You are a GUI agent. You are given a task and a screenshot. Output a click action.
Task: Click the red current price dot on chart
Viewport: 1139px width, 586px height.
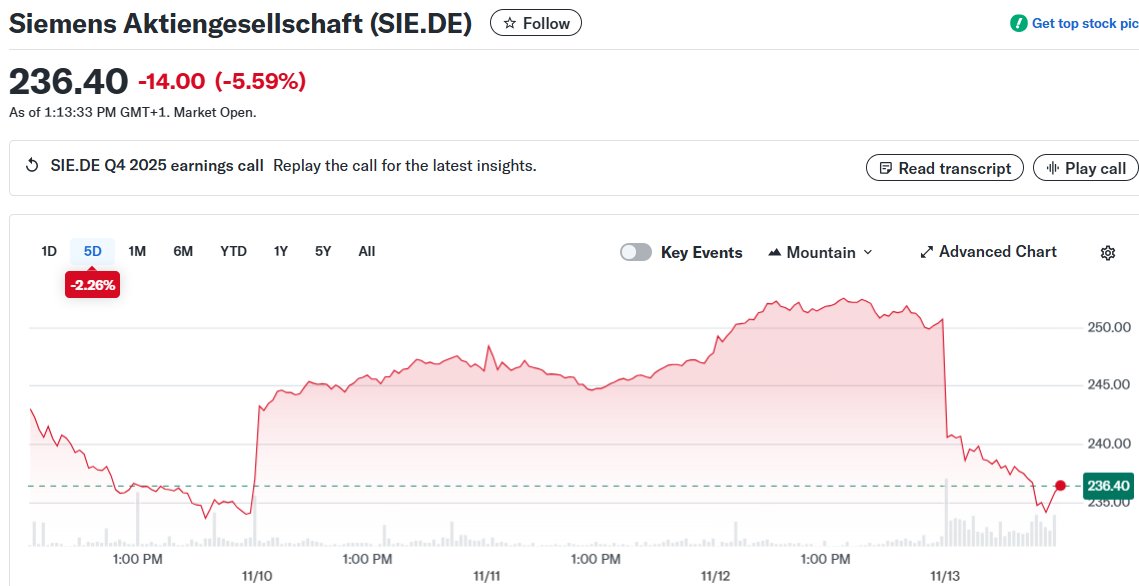coord(1060,486)
